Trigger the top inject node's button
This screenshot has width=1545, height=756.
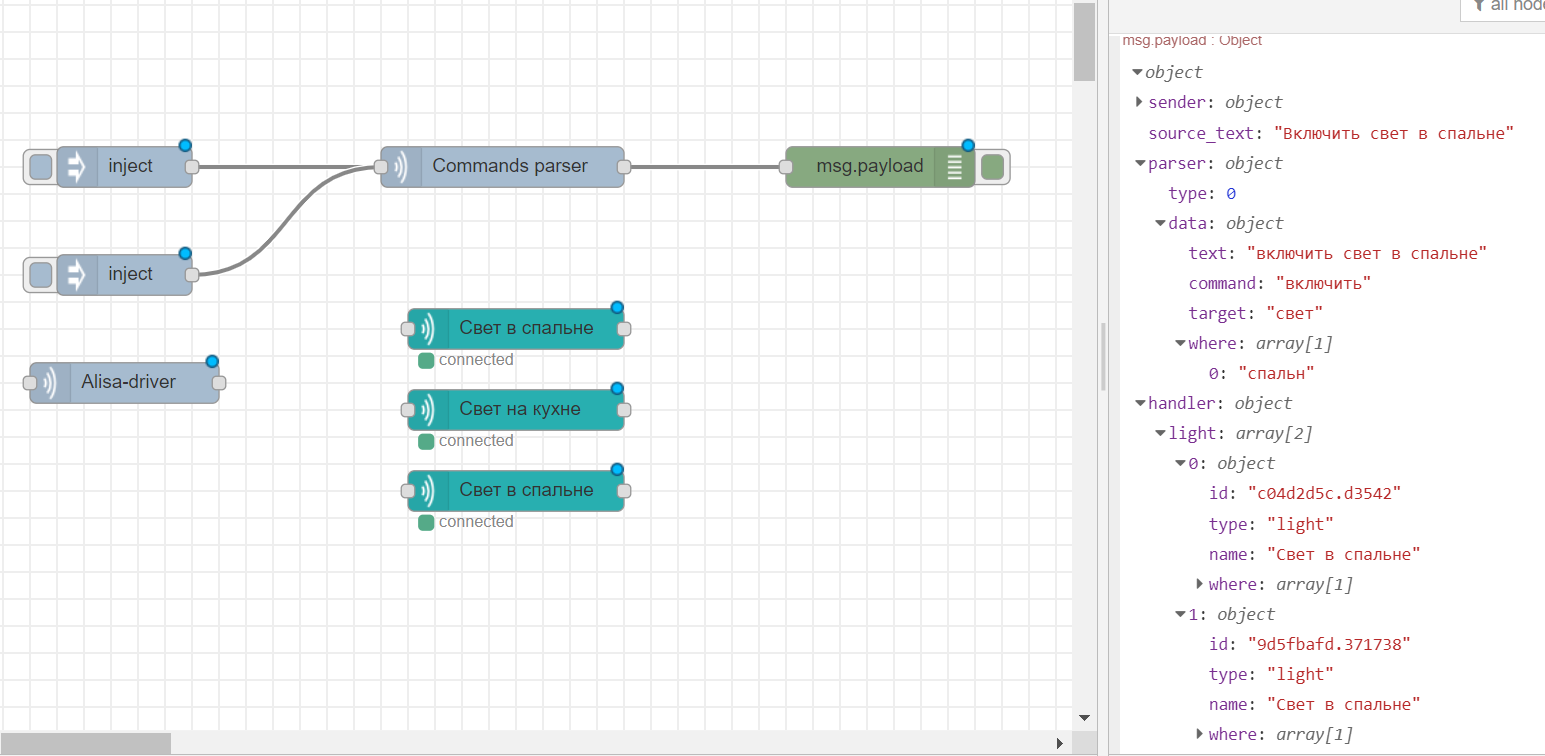(x=40, y=167)
